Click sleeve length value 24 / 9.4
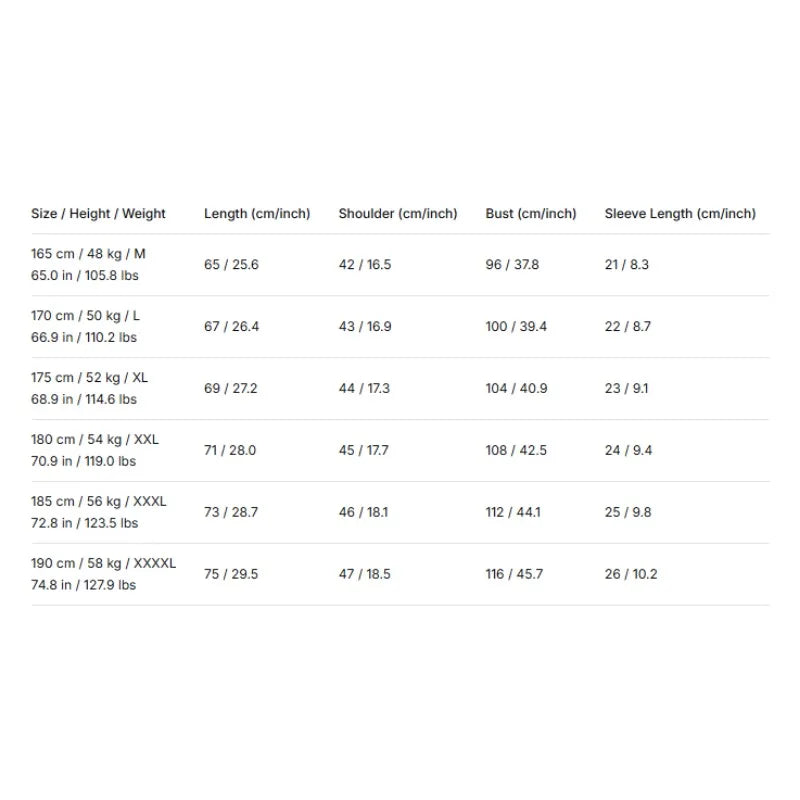 click(x=629, y=450)
